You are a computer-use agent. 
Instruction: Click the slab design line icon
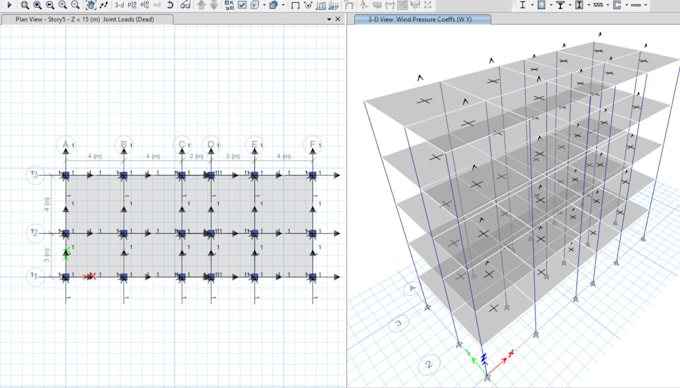(x=636, y=5)
